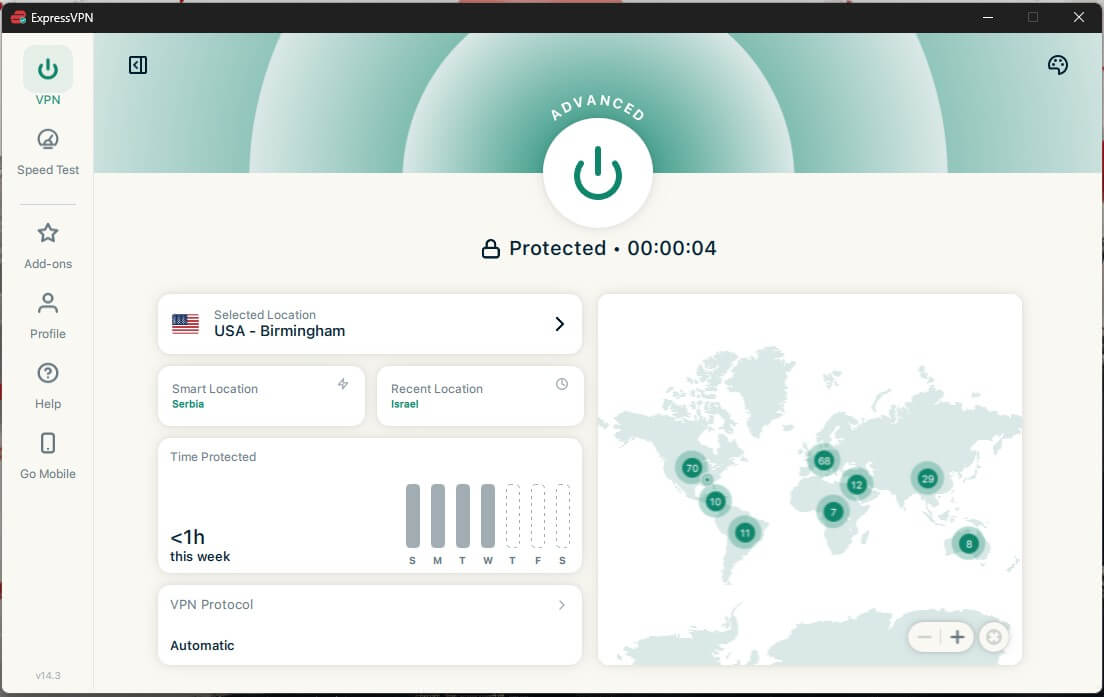1104x697 pixels.
Task: Open the Go Mobile page
Action: 48,456
